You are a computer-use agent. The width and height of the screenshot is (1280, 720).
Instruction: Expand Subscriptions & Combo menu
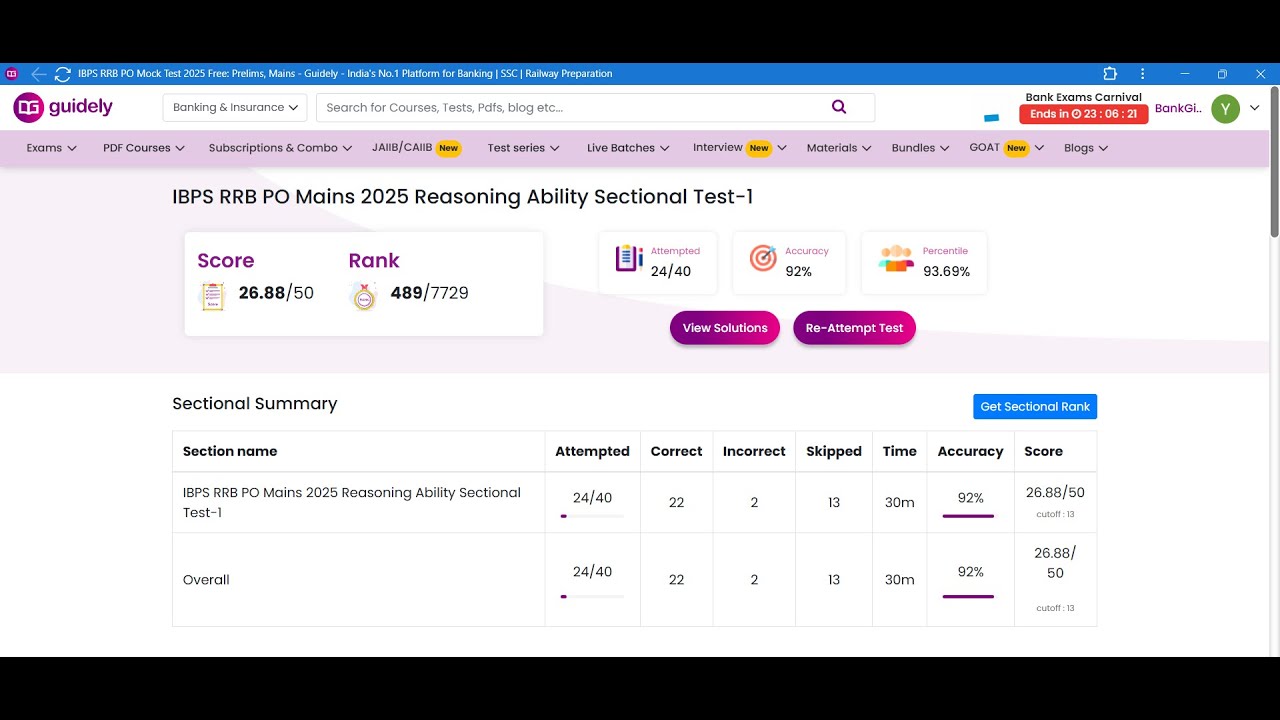(280, 148)
